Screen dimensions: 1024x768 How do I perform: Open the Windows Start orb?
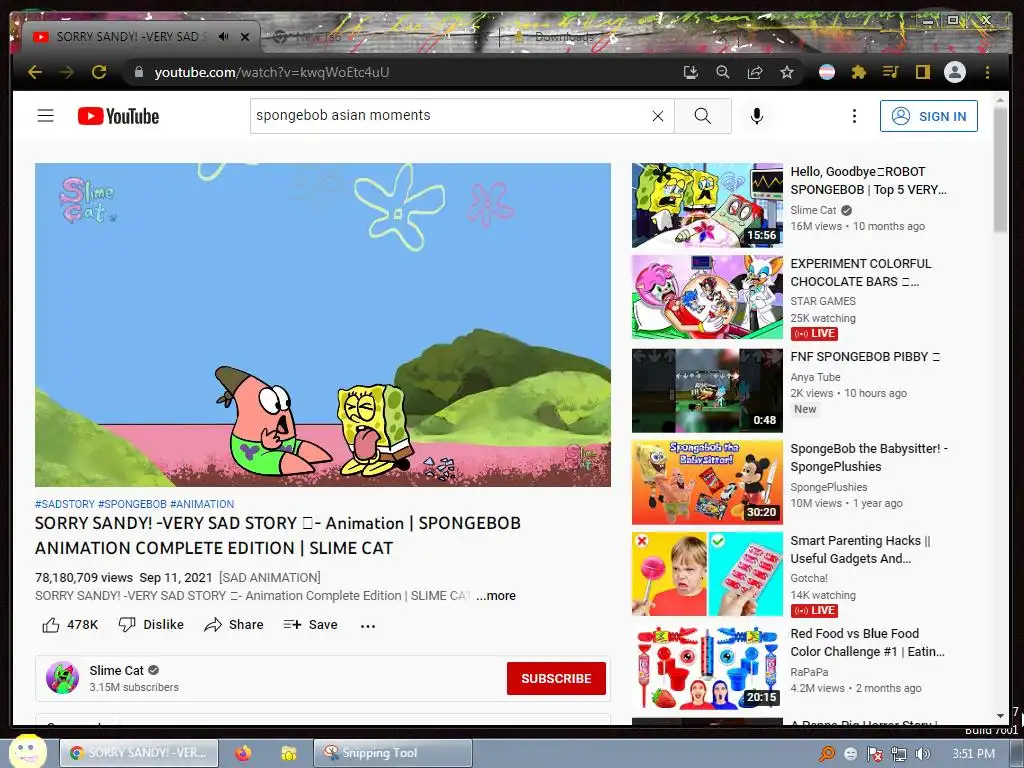pos(27,751)
